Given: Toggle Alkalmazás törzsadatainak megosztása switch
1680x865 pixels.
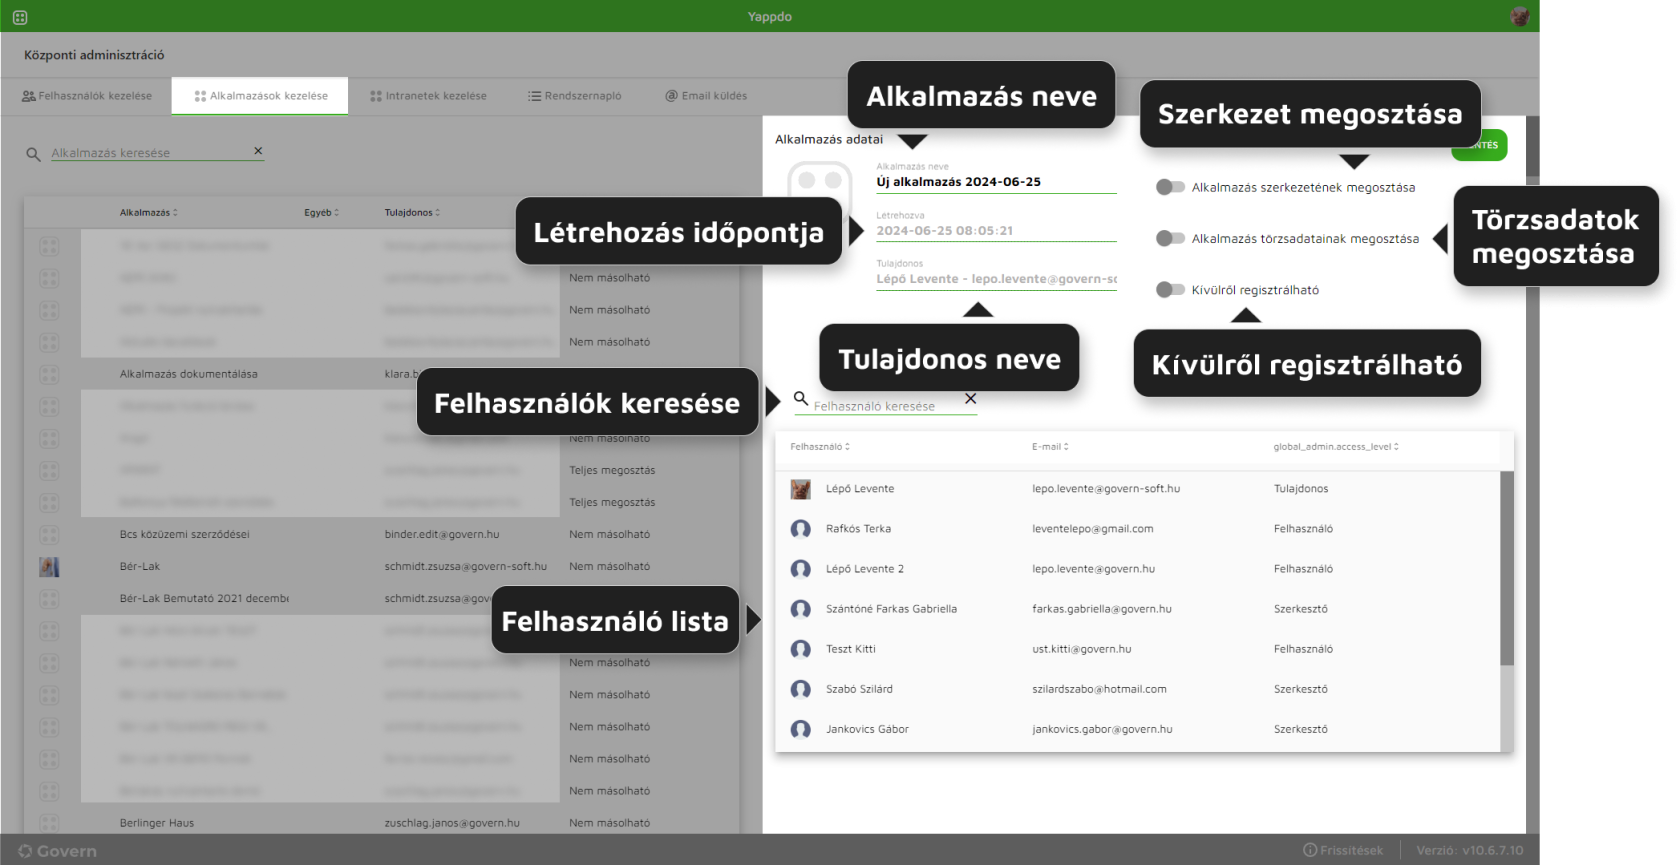Looking at the screenshot, I should [1170, 238].
